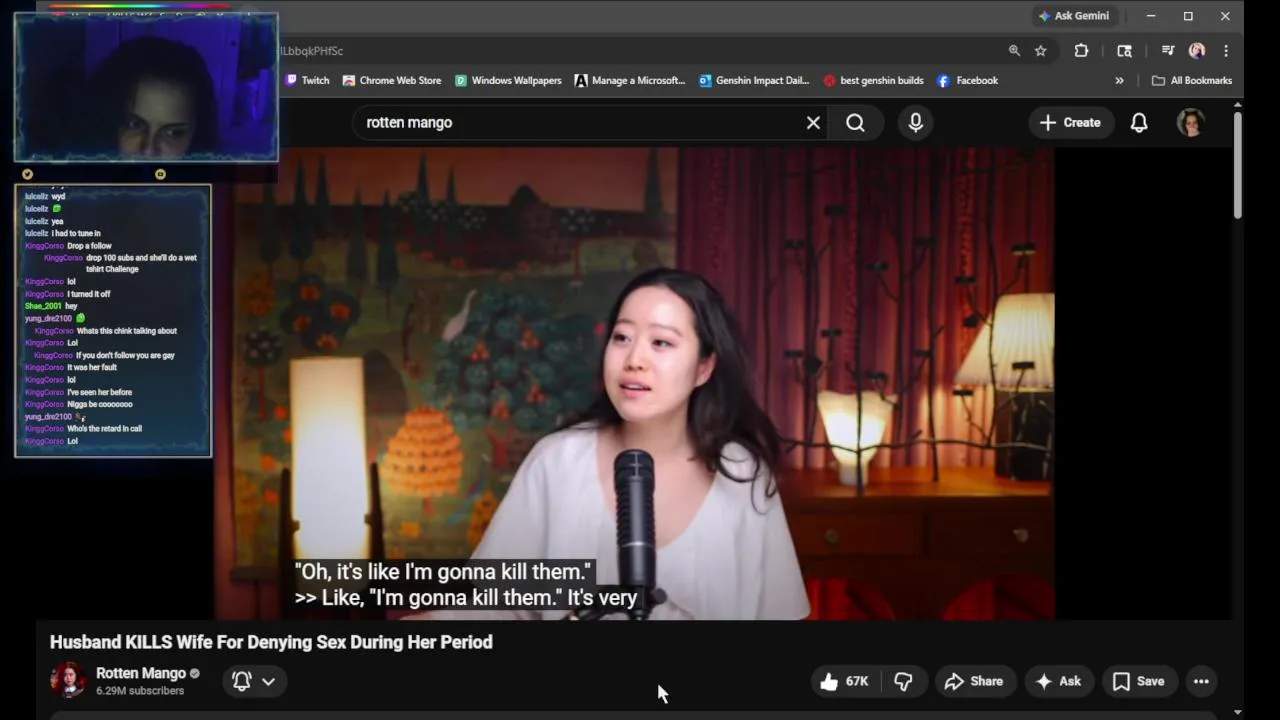Click the 6.29M subscribers text

point(140,691)
